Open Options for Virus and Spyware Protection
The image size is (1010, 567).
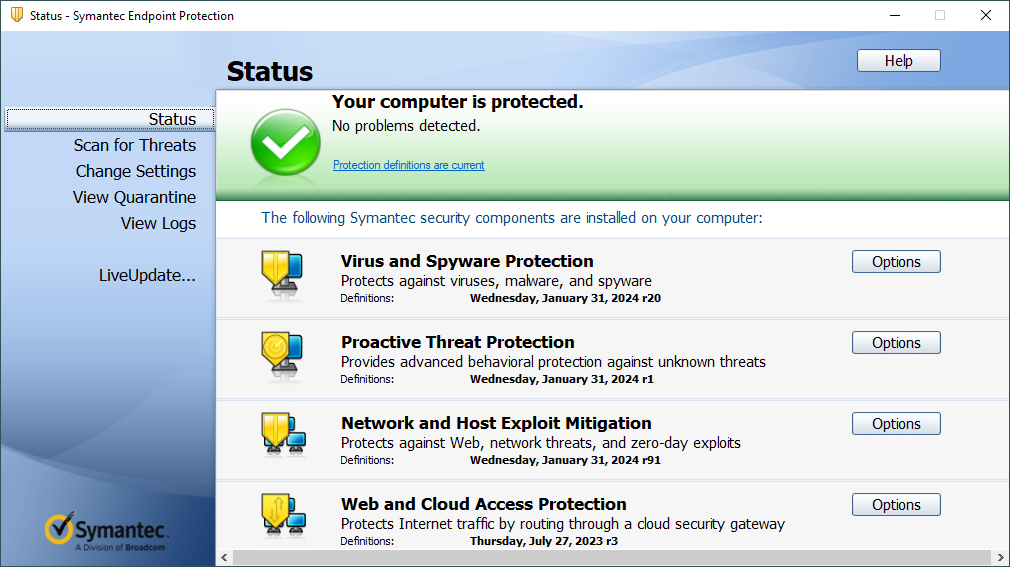pyautogui.click(x=896, y=262)
